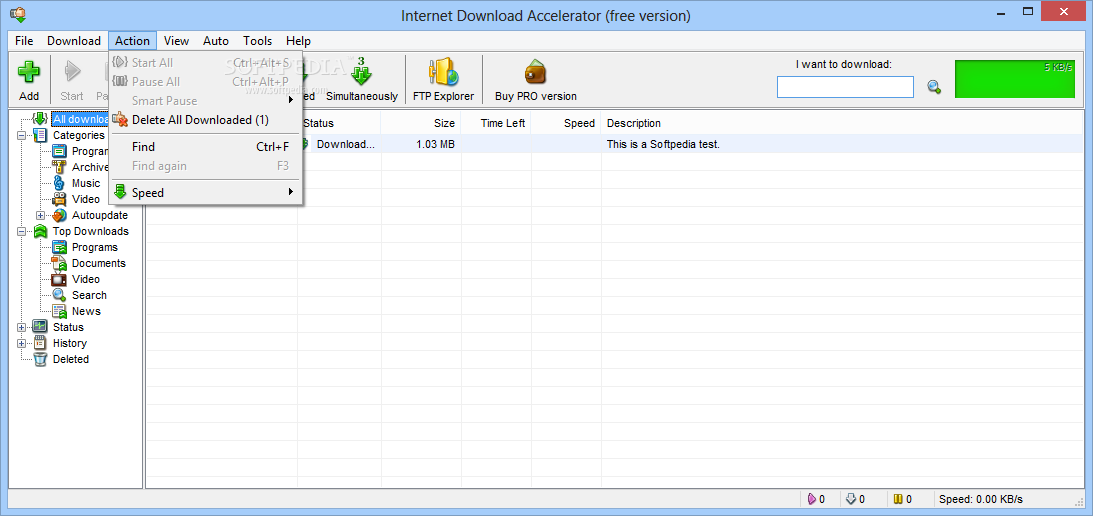Sort by the Size column header

(421, 123)
